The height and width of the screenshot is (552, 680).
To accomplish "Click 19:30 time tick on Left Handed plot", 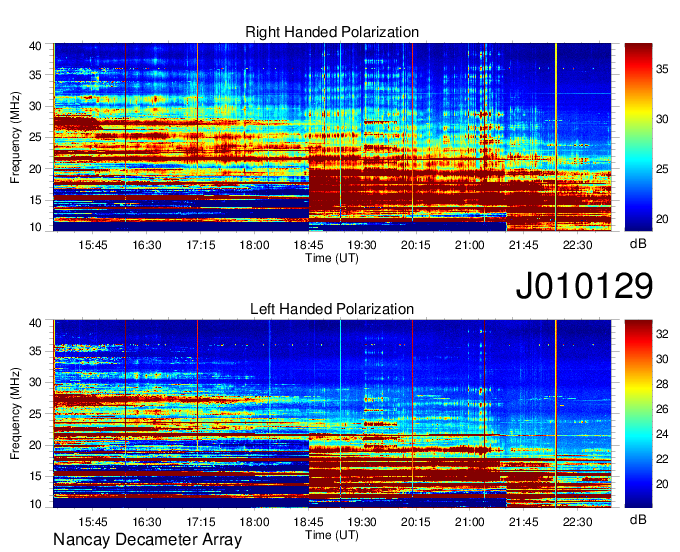I will pos(362,522).
